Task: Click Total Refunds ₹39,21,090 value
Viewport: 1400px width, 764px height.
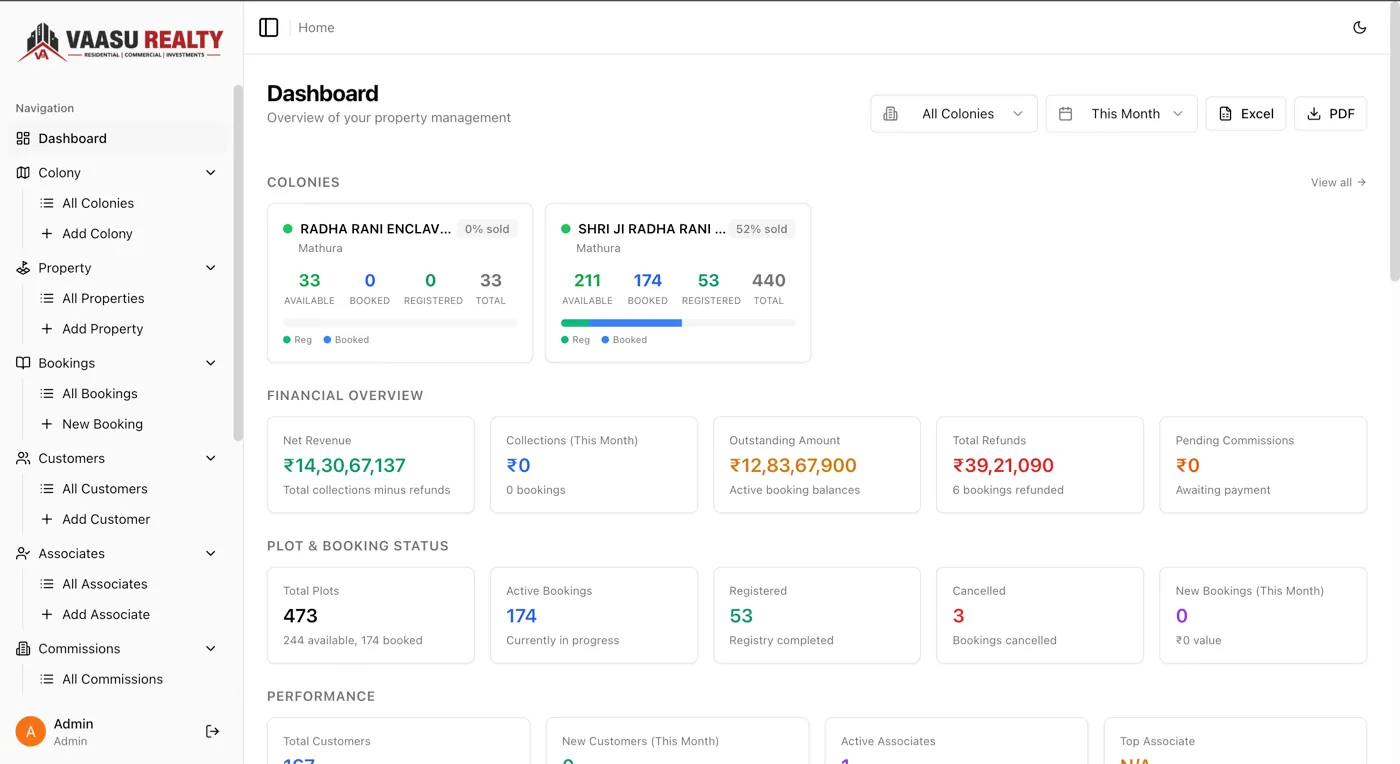Action: (x=1003, y=466)
